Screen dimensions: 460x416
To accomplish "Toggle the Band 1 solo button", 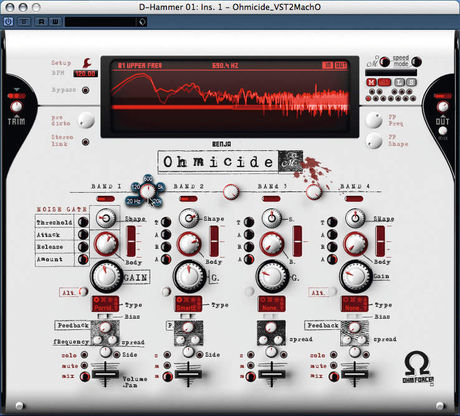I will pos(84,355).
